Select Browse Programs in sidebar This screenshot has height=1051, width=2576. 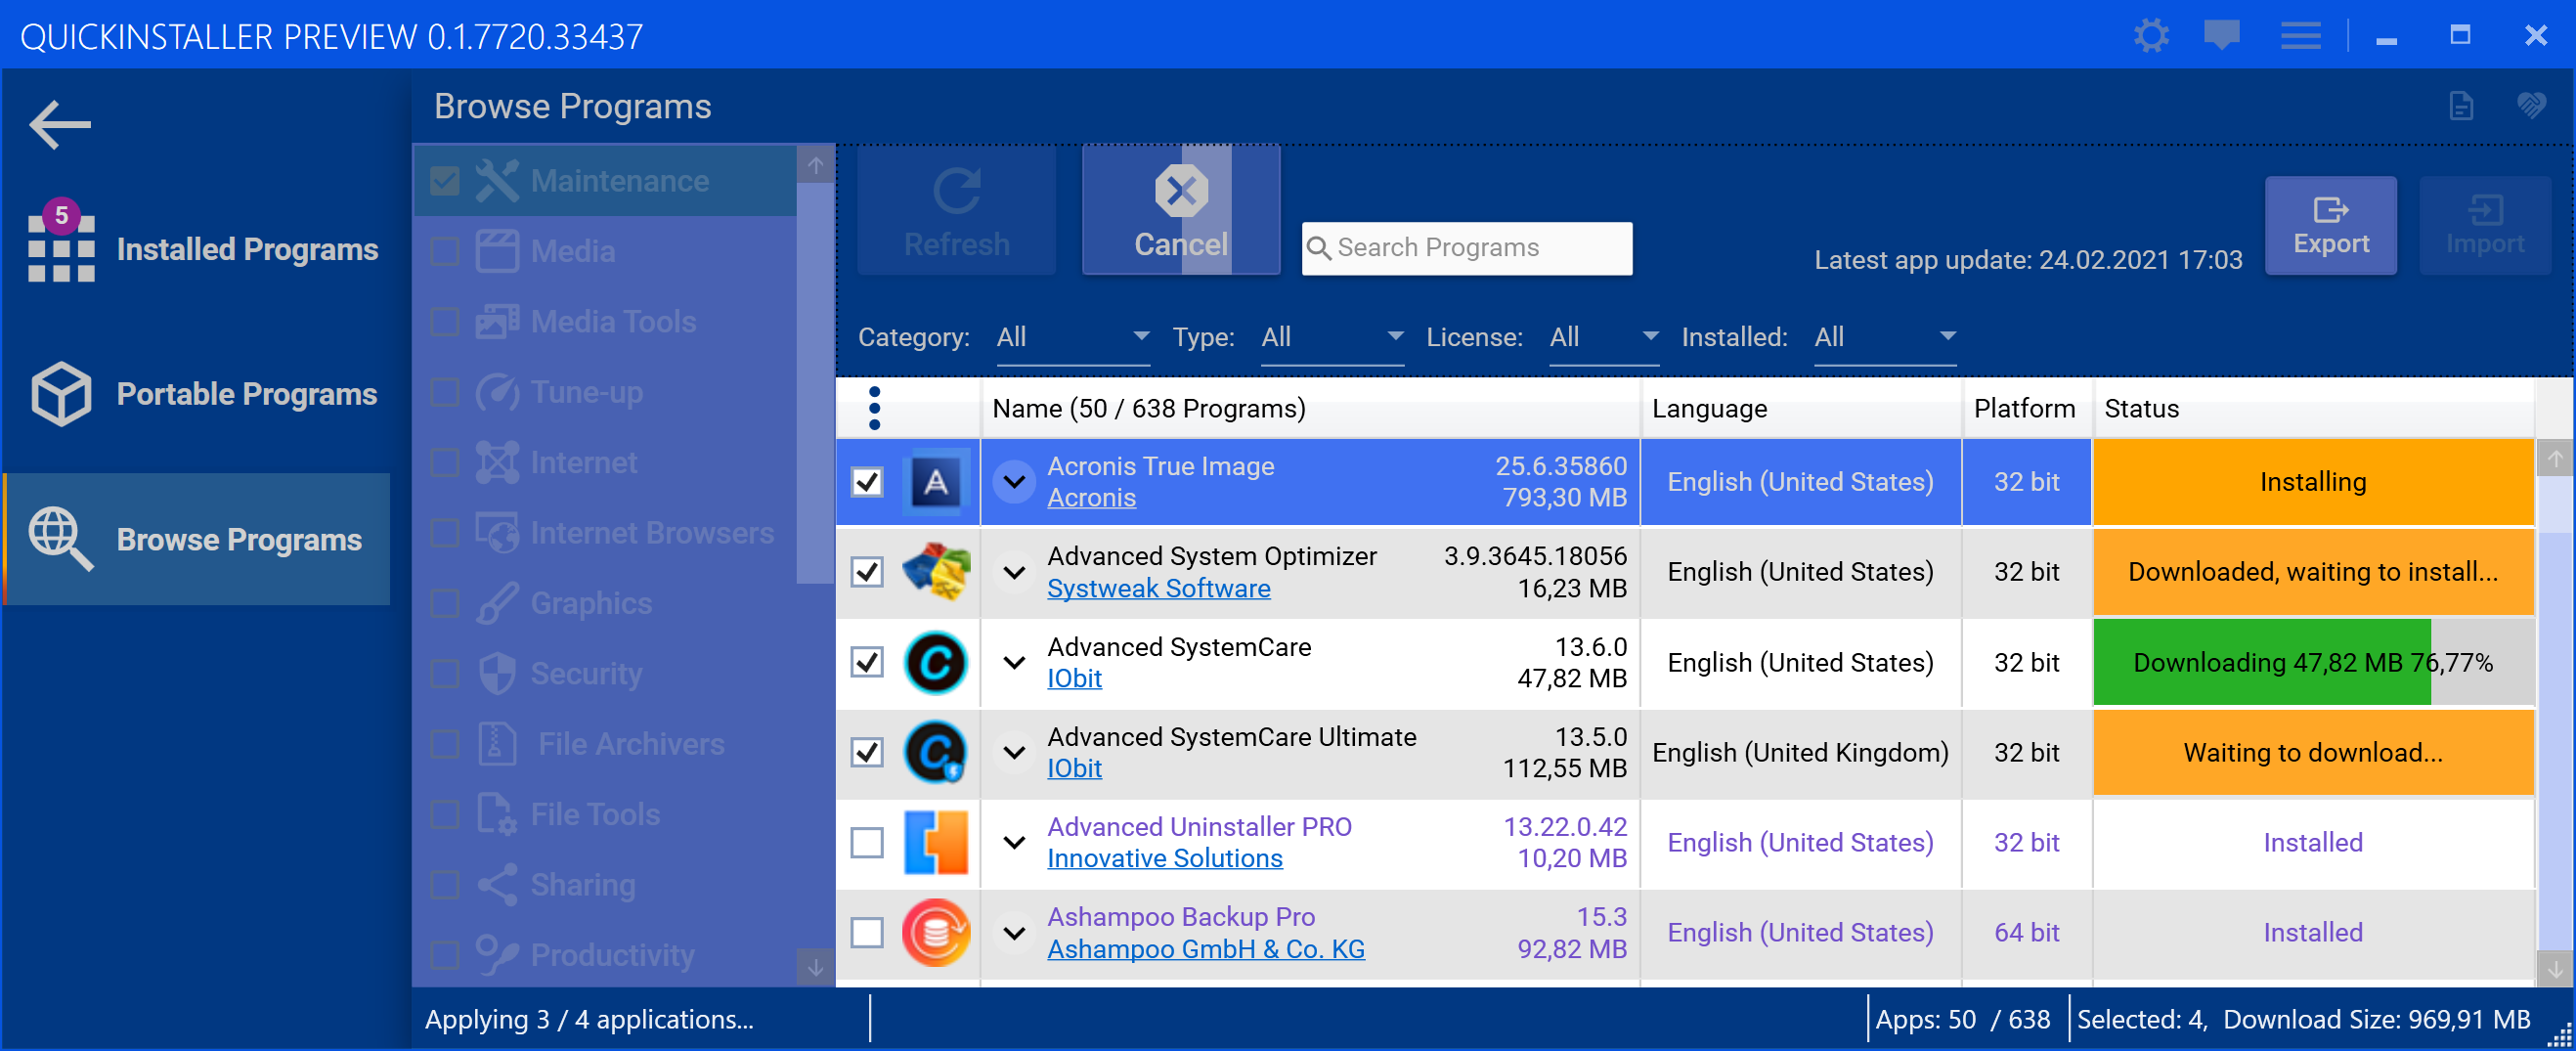(199, 539)
